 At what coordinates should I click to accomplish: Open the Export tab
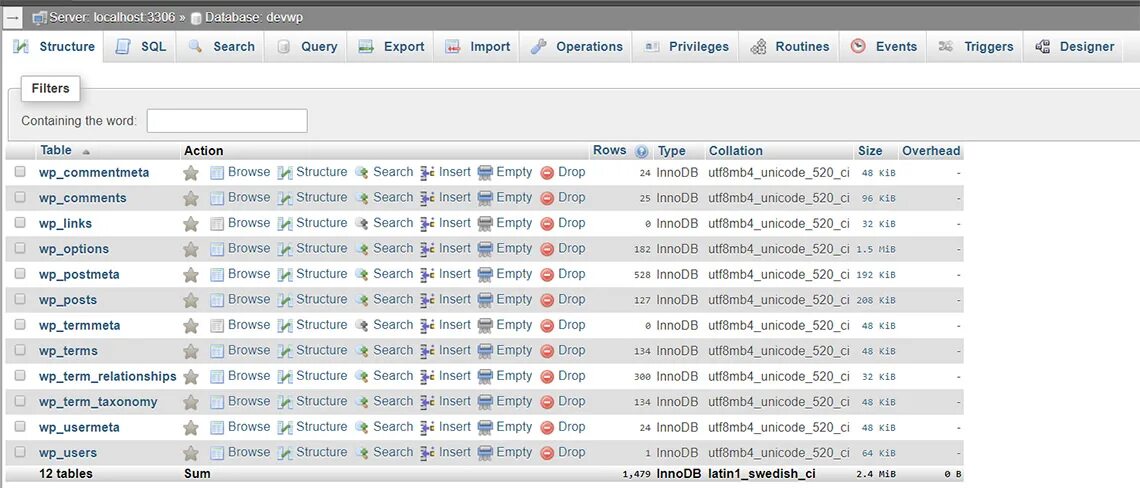(391, 47)
